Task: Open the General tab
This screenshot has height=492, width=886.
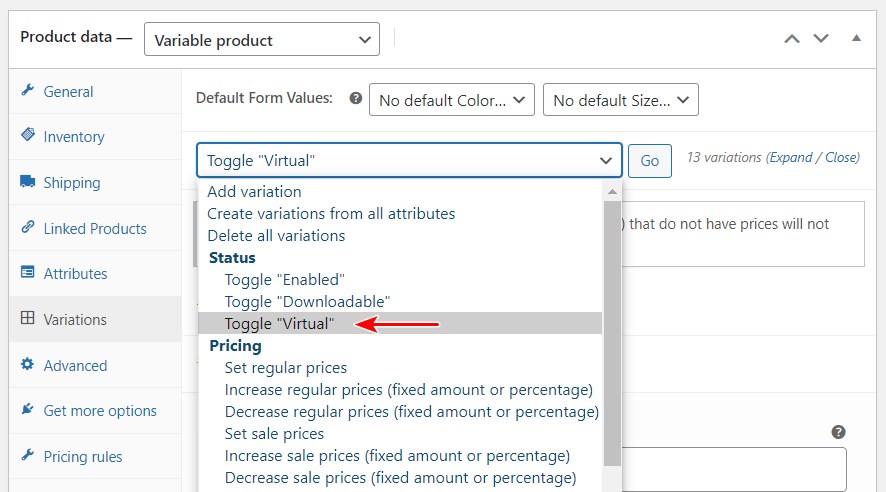Action: tap(95, 92)
